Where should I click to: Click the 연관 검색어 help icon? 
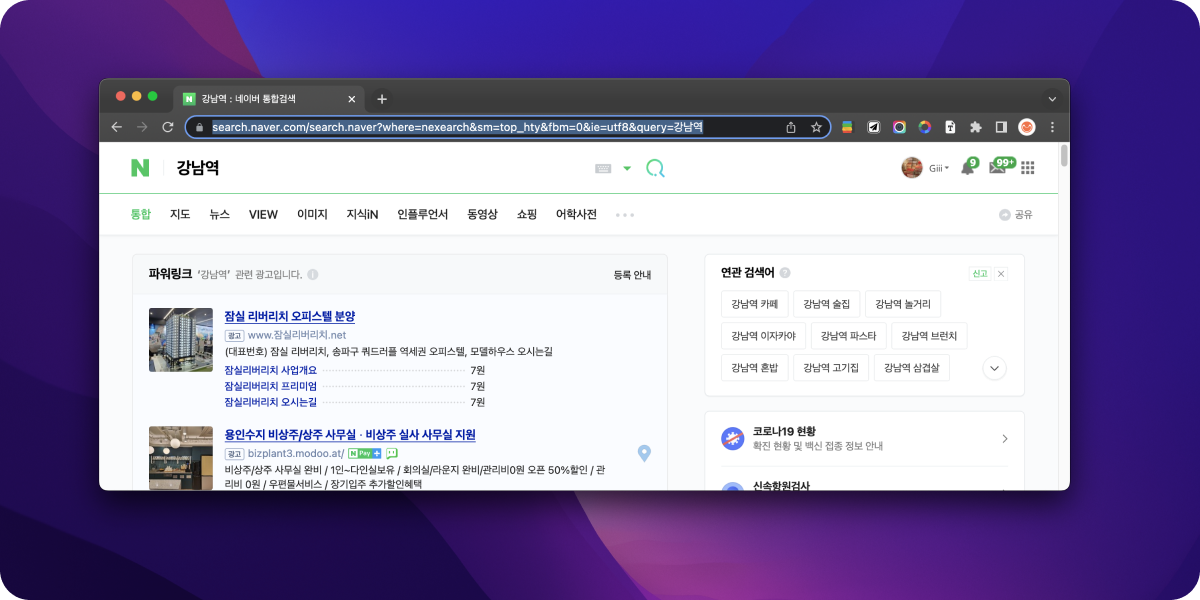785,273
